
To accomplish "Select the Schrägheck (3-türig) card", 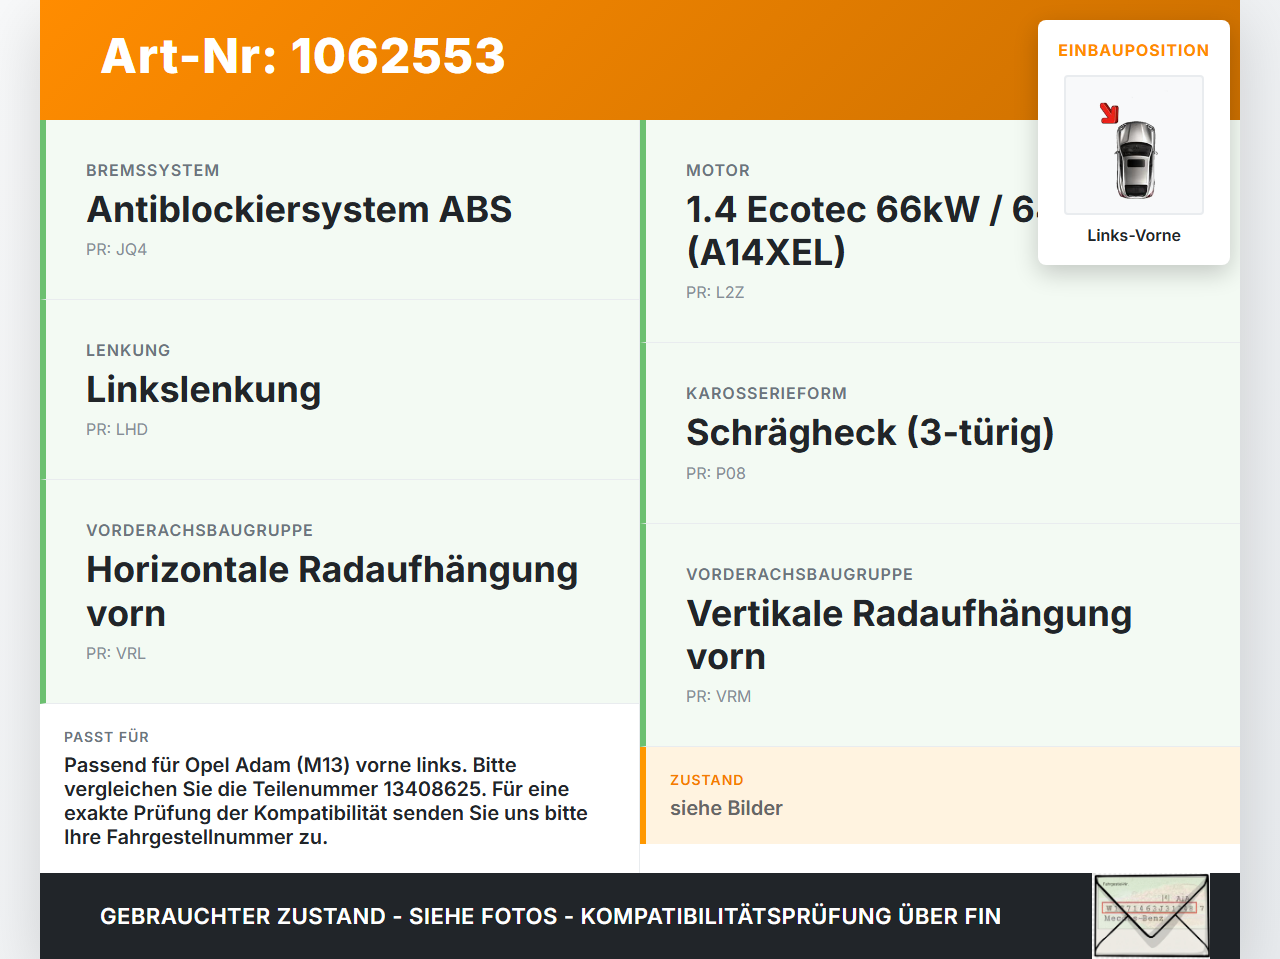I will tap(940, 433).
